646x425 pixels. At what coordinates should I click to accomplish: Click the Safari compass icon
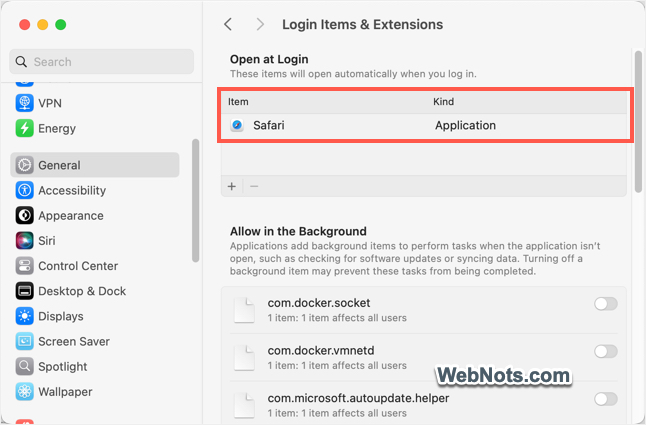[x=237, y=125]
